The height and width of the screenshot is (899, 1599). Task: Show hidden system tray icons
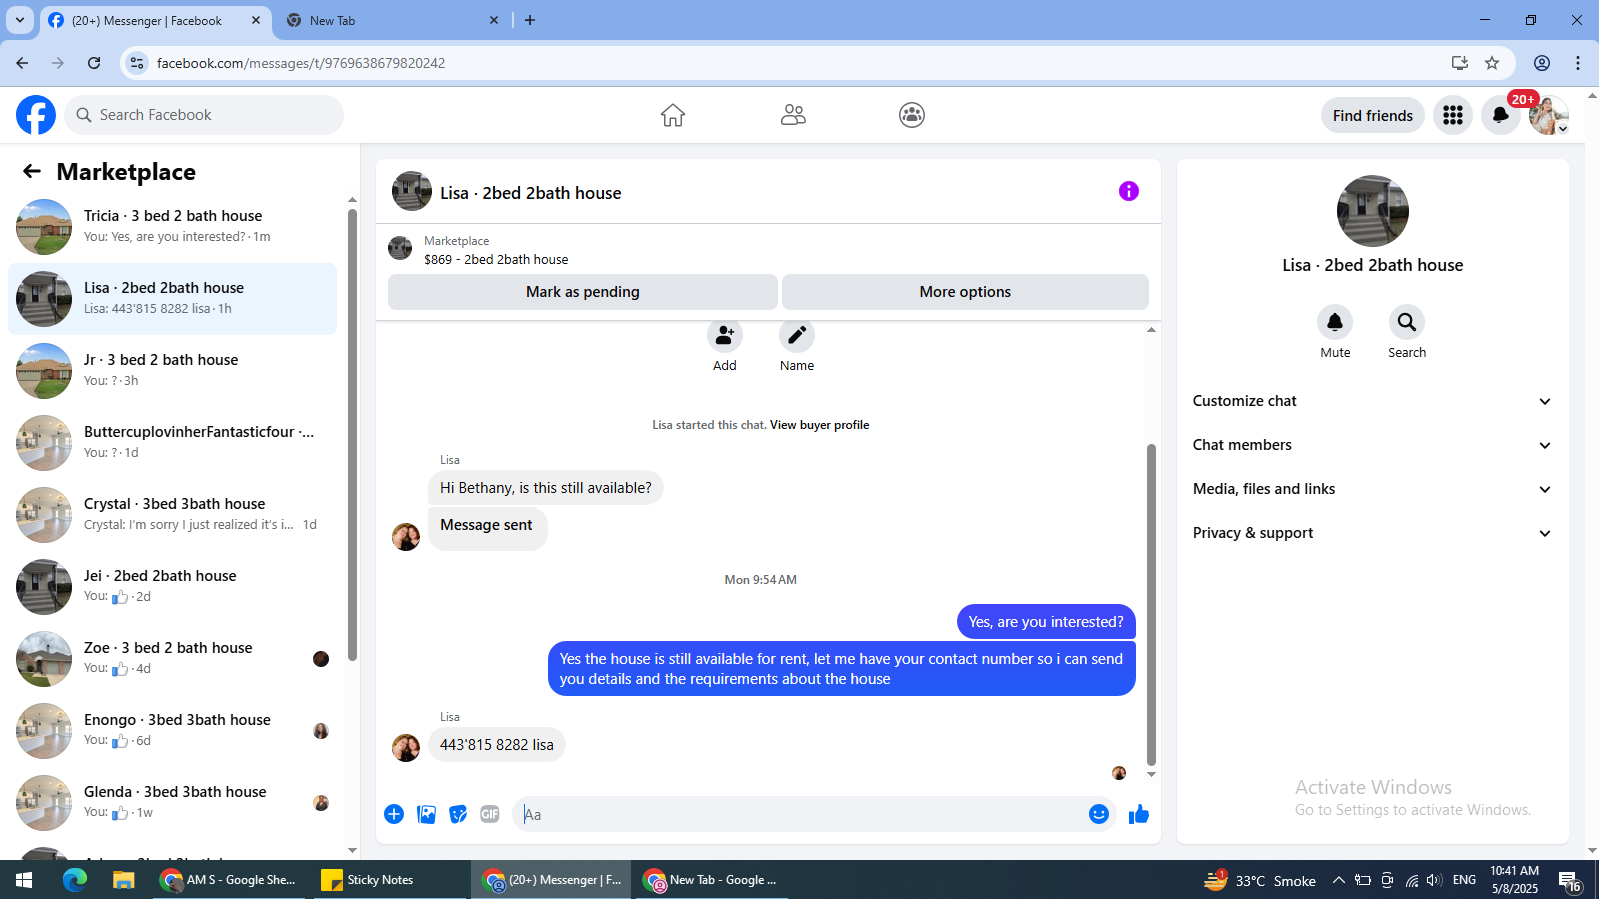pos(1338,880)
